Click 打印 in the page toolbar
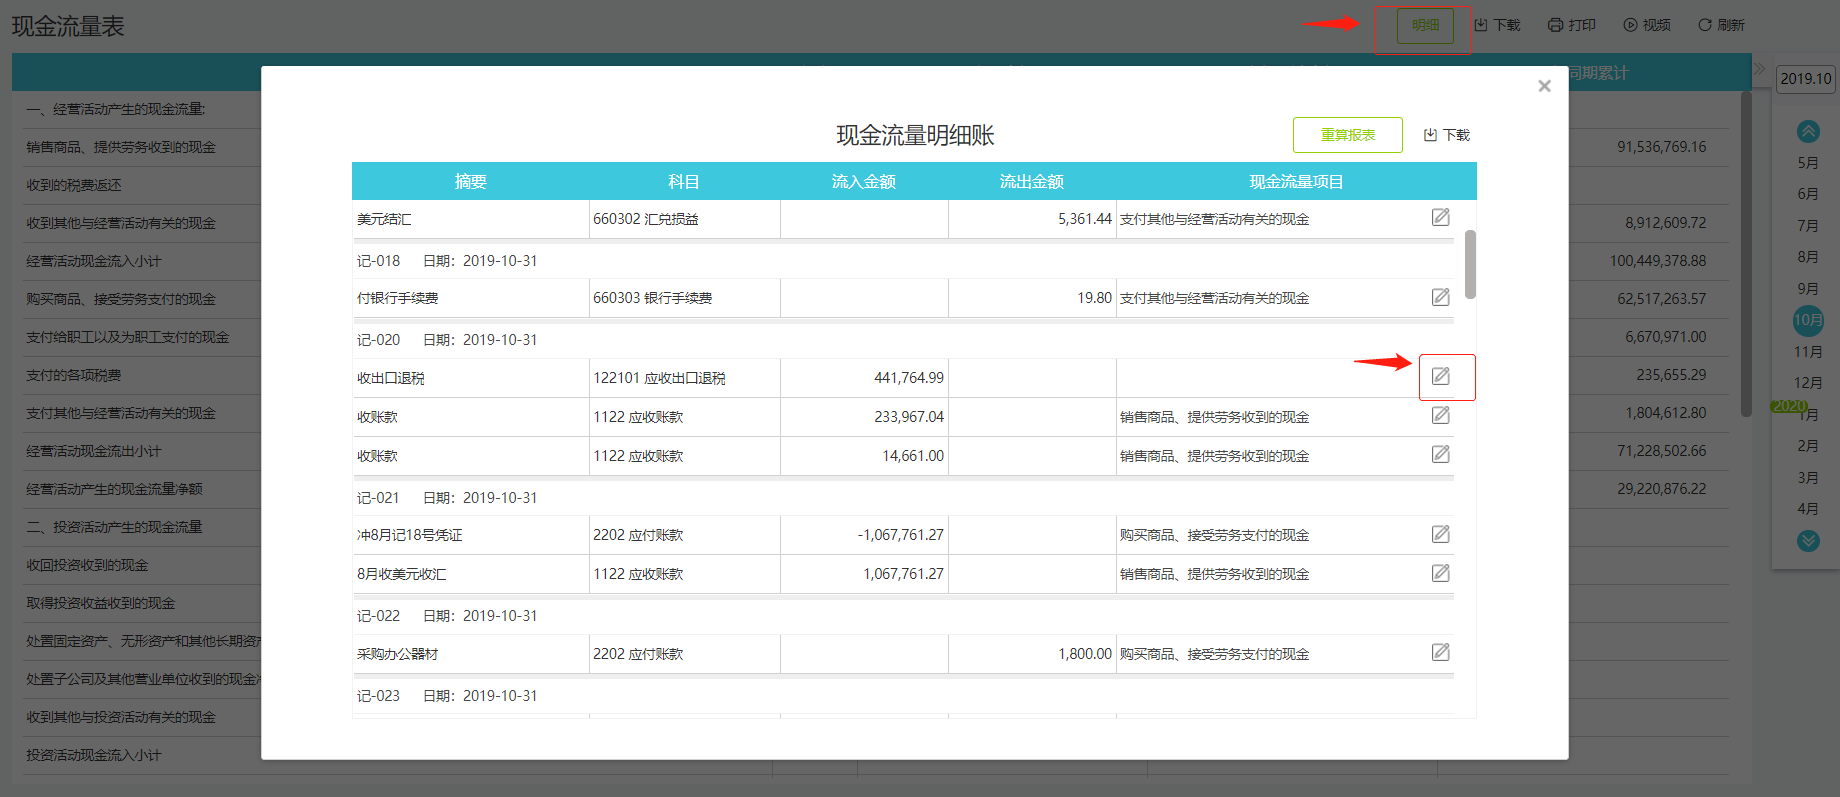This screenshot has height=797, width=1840. click(1572, 25)
